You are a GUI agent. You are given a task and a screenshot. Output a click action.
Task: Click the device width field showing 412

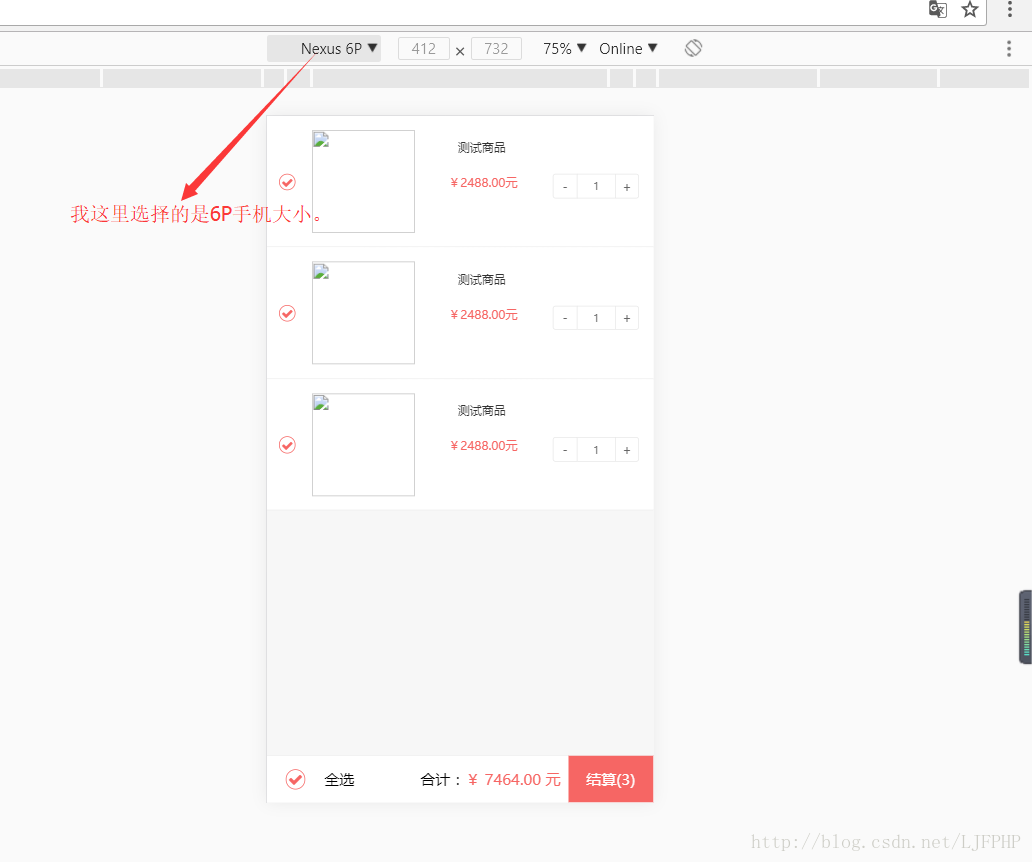[x=424, y=47]
